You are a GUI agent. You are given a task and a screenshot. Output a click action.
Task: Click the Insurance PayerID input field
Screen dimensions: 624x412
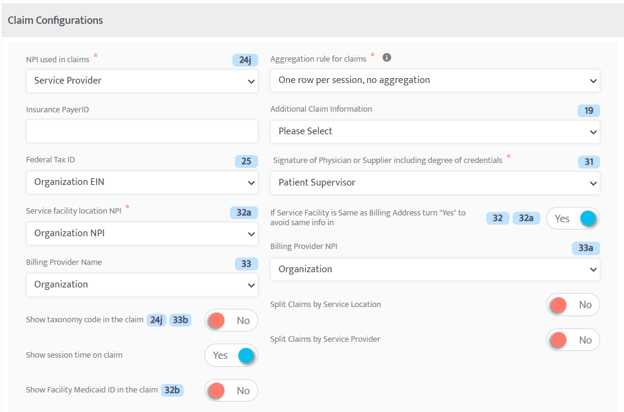142,131
